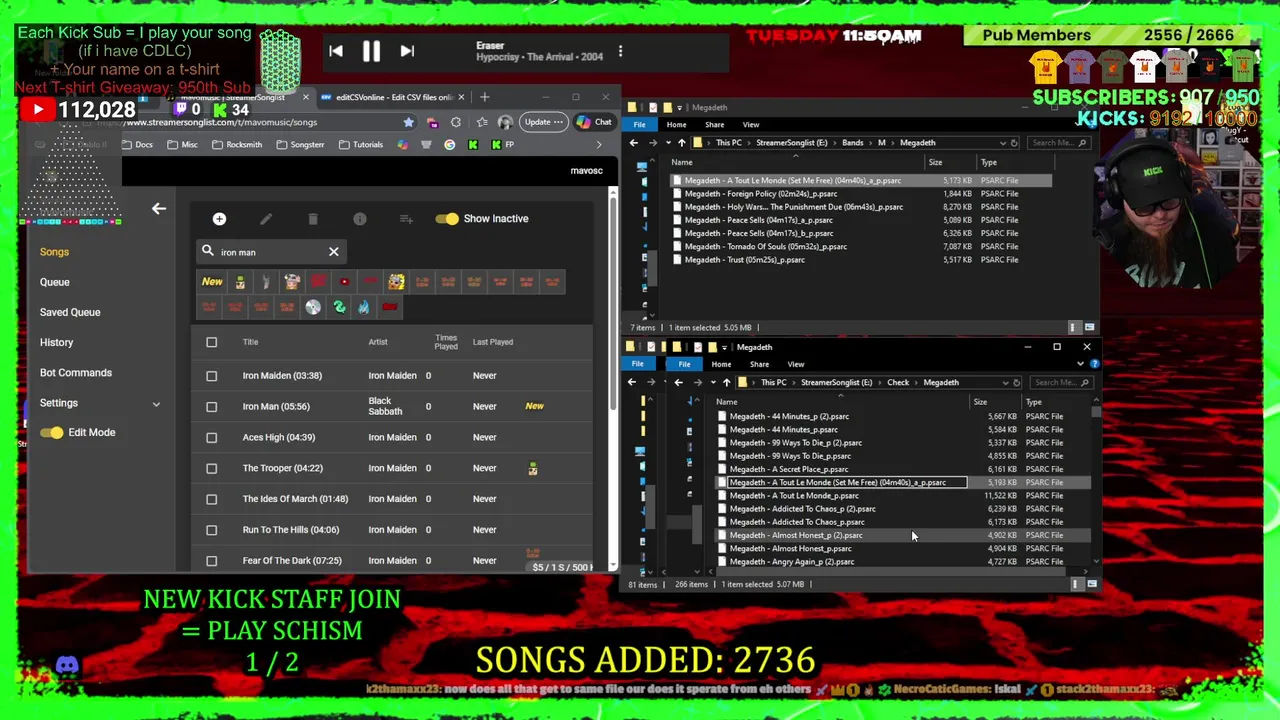The width and height of the screenshot is (1280, 720).
Task: Check The Ides Of March row
Action: coord(211,500)
